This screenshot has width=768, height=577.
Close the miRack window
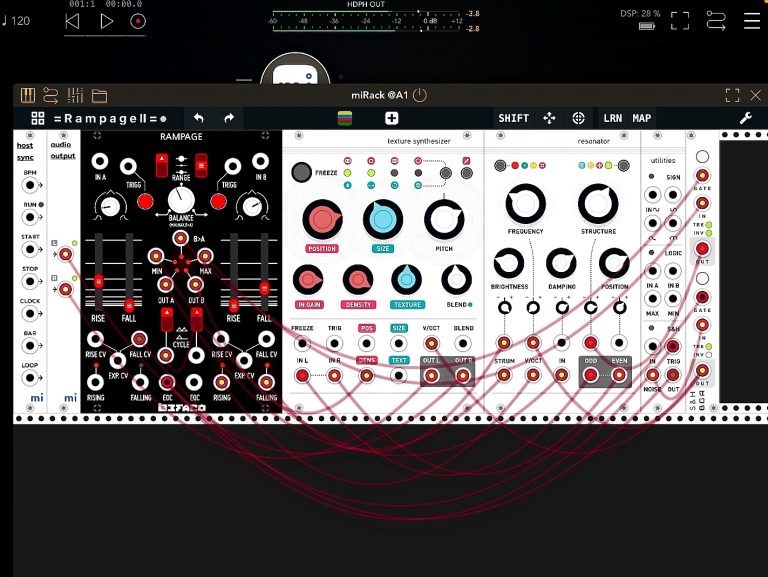pyautogui.click(x=756, y=95)
